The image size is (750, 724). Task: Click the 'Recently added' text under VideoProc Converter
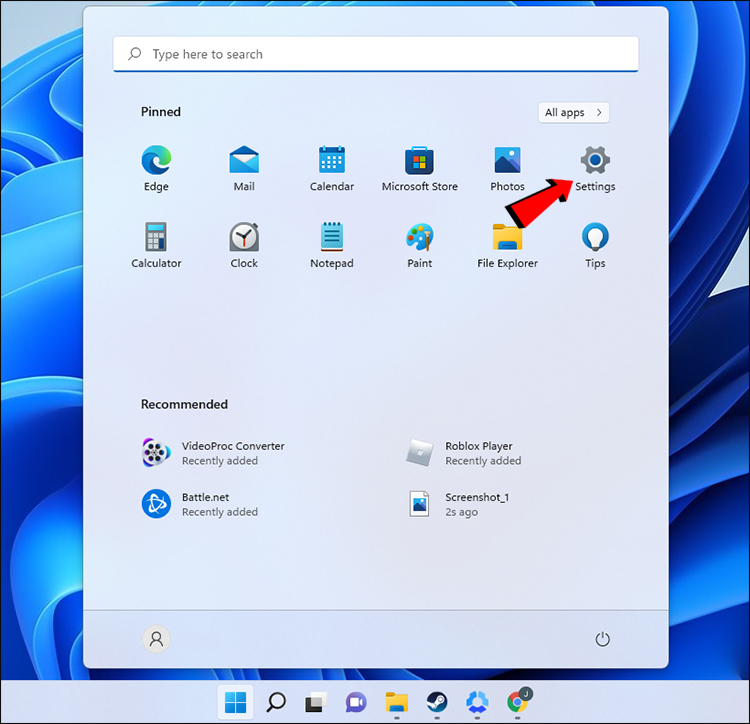tap(220, 461)
